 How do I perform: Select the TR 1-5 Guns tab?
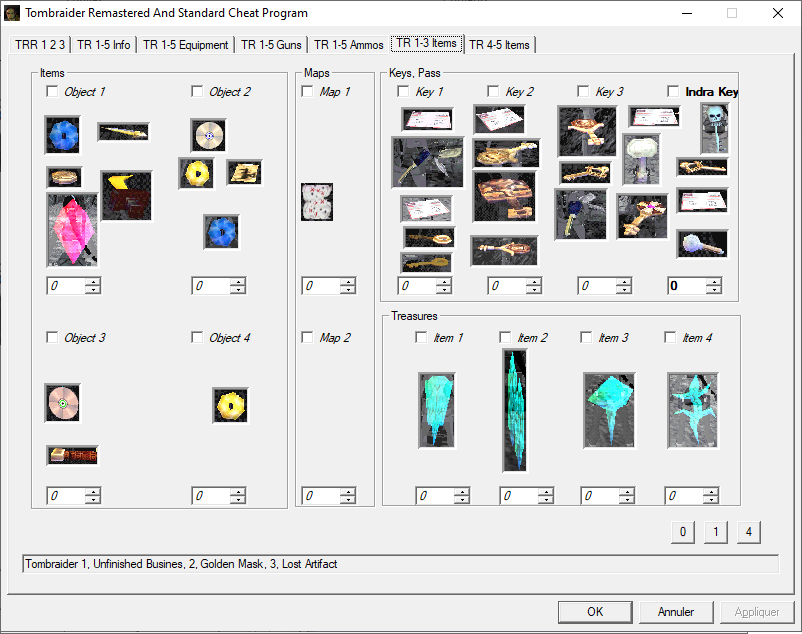(271, 45)
